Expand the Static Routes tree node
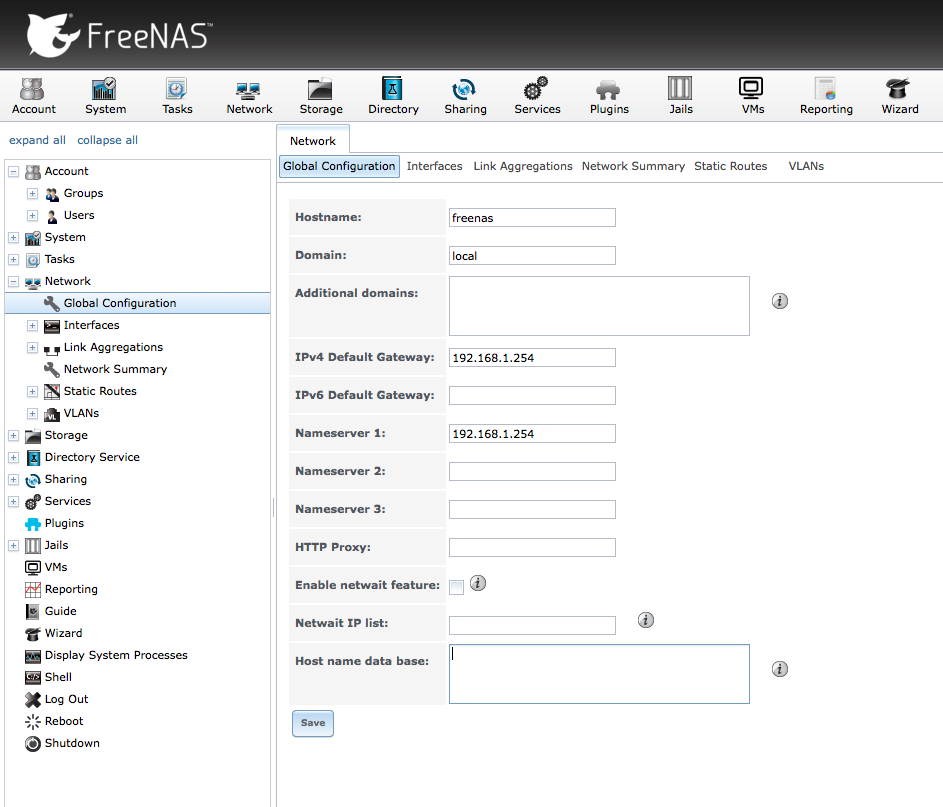The height and width of the screenshot is (807, 943). pyautogui.click(x=32, y=391)
